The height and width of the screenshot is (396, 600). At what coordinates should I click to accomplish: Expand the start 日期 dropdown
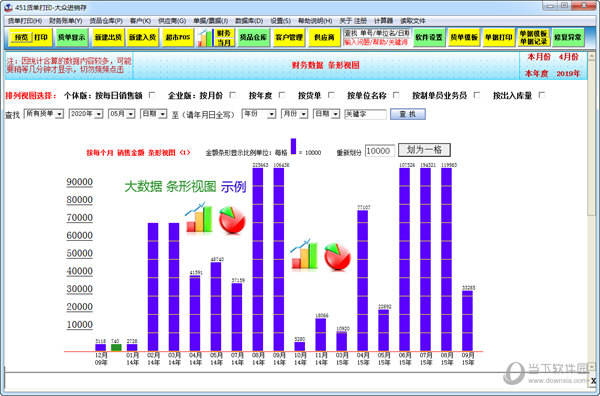(x=153, y=114)
